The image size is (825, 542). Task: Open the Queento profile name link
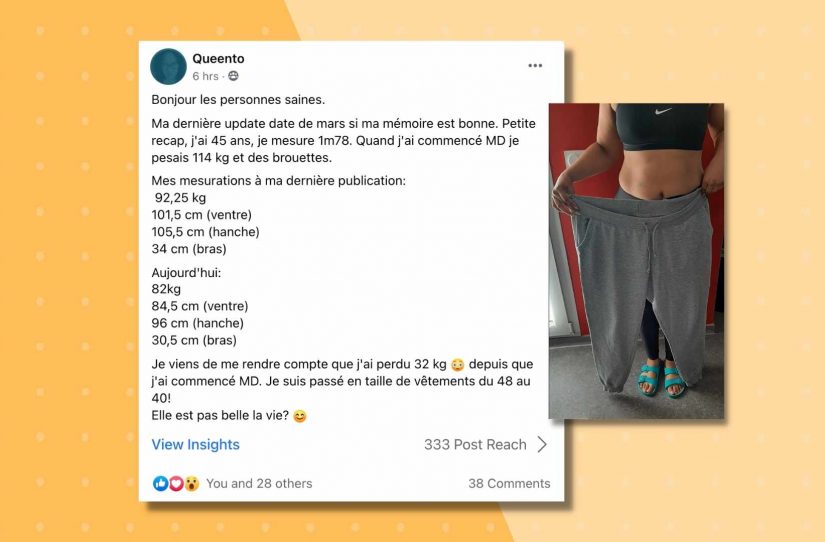[218, 58]
